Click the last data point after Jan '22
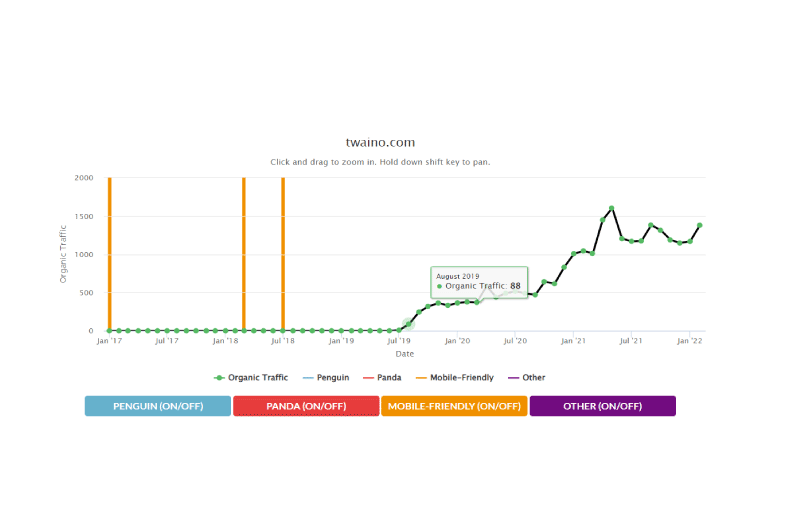 699,225
